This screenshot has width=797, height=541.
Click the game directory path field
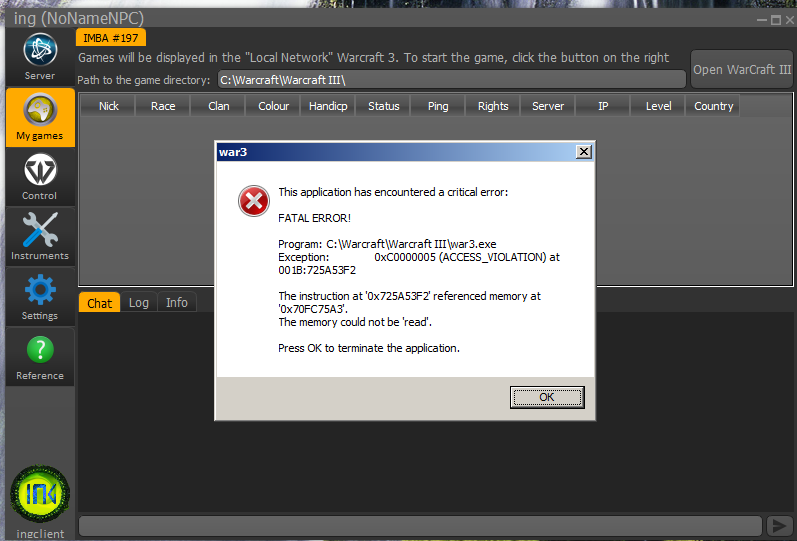450,80
